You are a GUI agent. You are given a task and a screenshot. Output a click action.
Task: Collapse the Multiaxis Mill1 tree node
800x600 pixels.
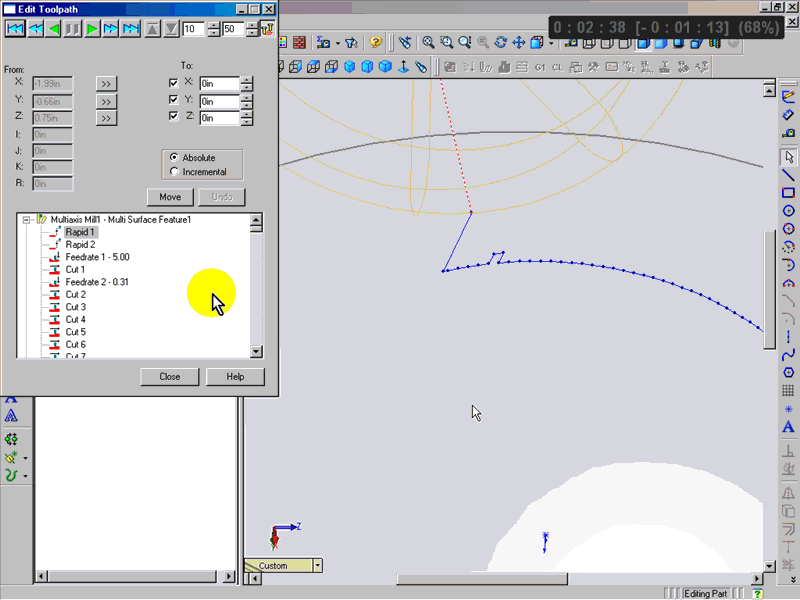26,220
